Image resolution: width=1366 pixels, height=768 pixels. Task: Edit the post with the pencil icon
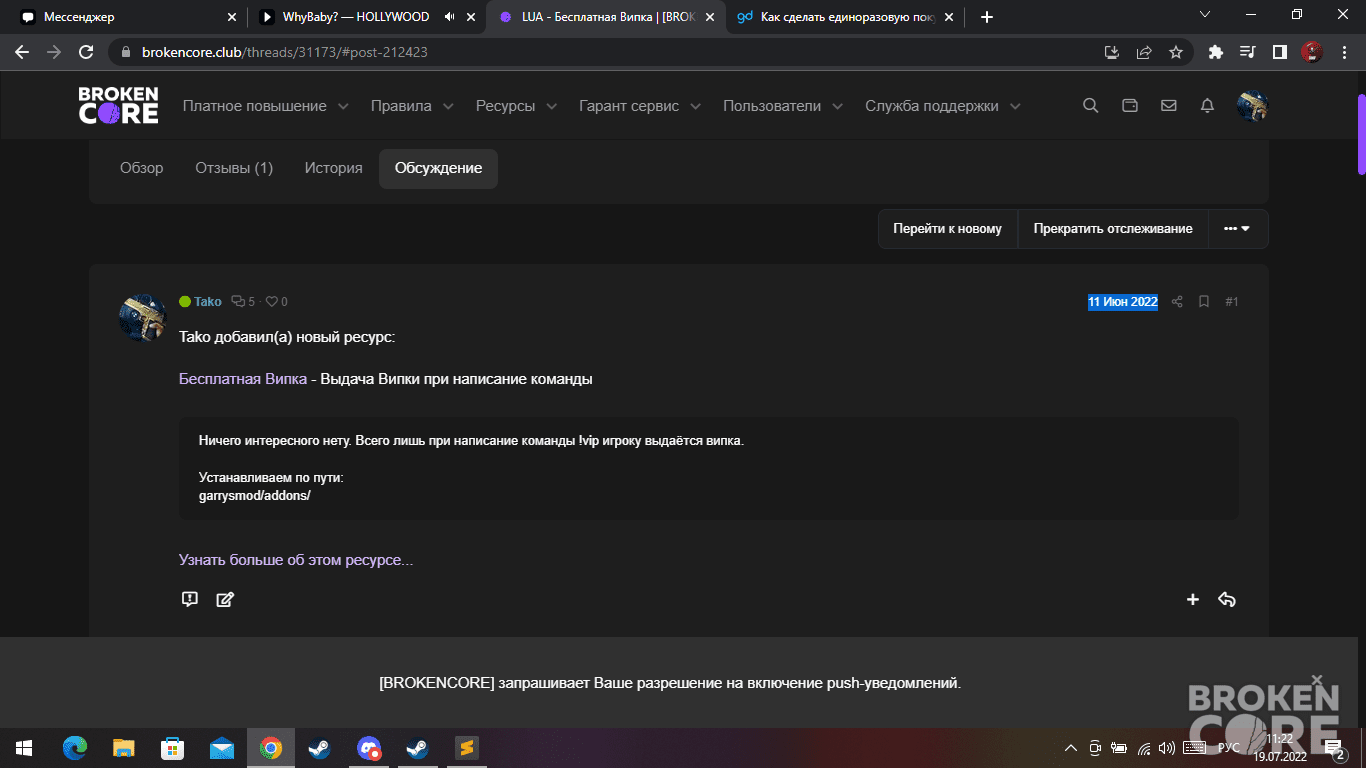(225, 599)
